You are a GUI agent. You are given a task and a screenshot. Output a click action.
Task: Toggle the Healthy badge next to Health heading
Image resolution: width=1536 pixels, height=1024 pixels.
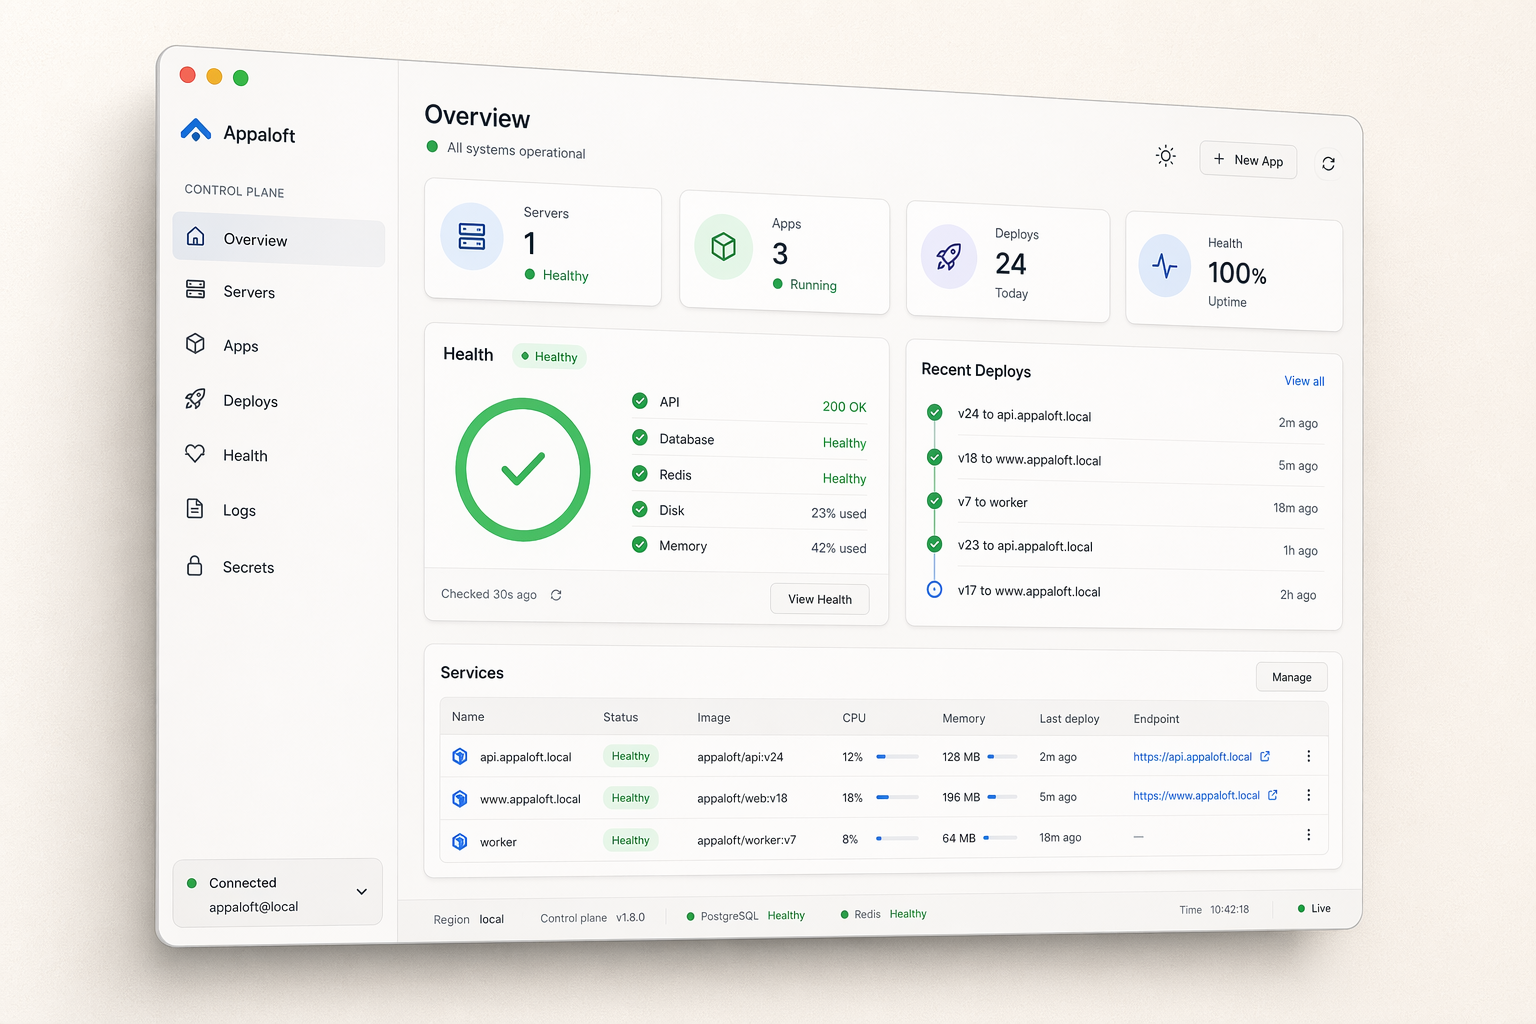549,356
